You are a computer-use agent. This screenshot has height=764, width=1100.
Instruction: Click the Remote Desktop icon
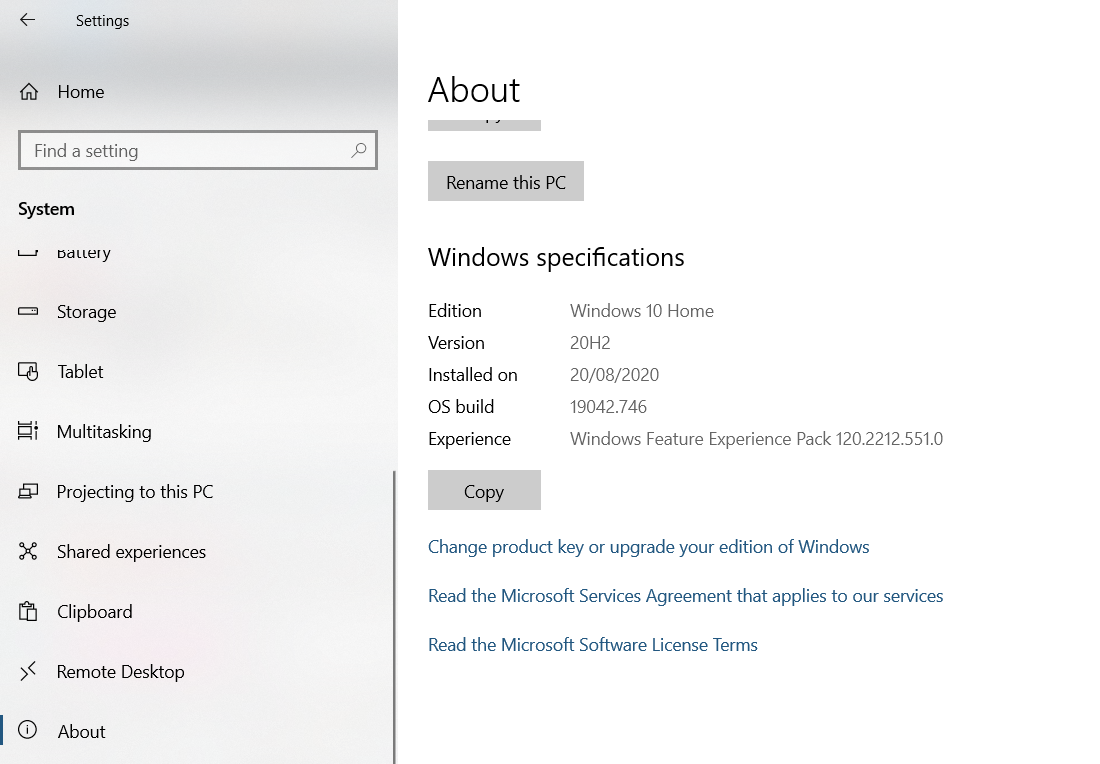click(28, 671)
